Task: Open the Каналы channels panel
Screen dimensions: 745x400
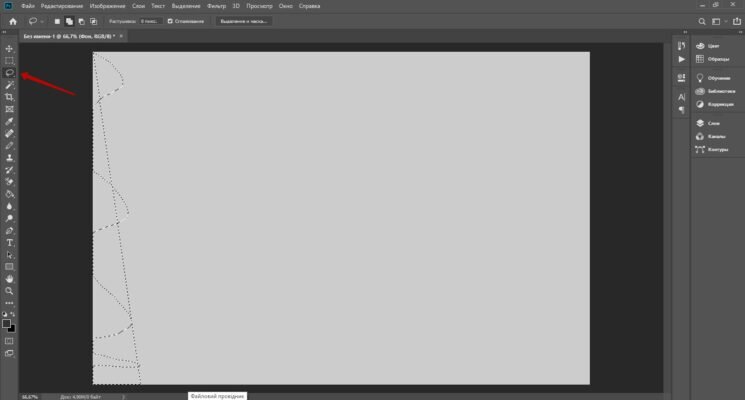Action: click(x=711, y=137)
